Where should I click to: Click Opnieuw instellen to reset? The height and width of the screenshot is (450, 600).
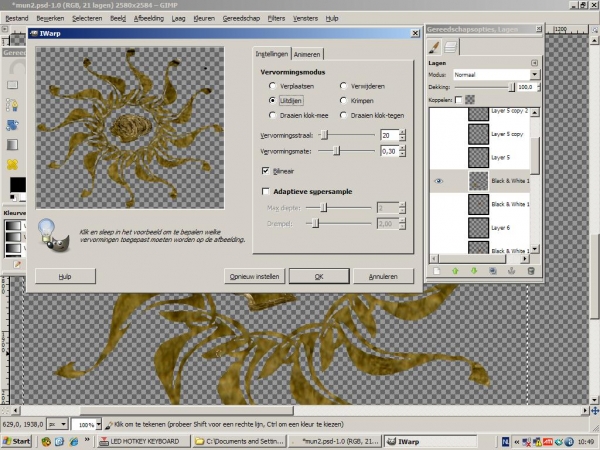[254, 276]
